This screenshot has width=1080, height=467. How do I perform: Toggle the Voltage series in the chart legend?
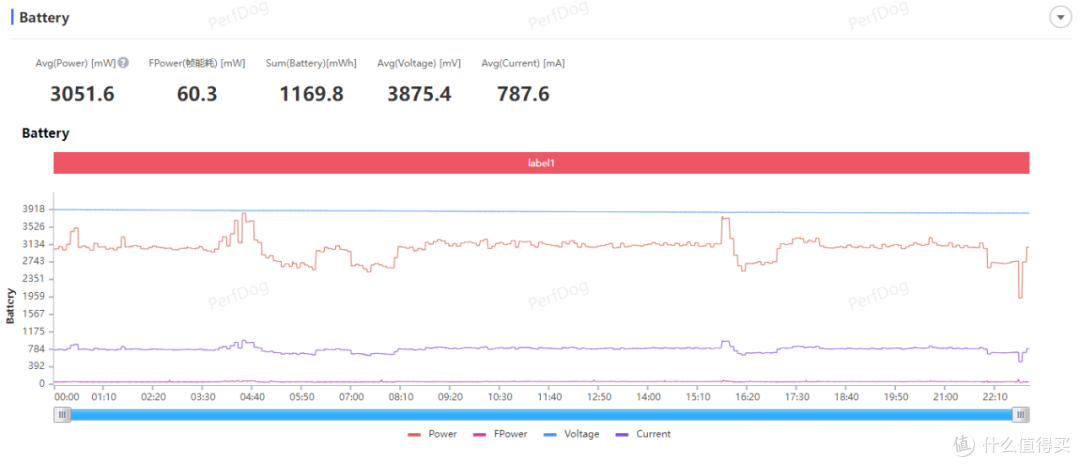(572, 434)
